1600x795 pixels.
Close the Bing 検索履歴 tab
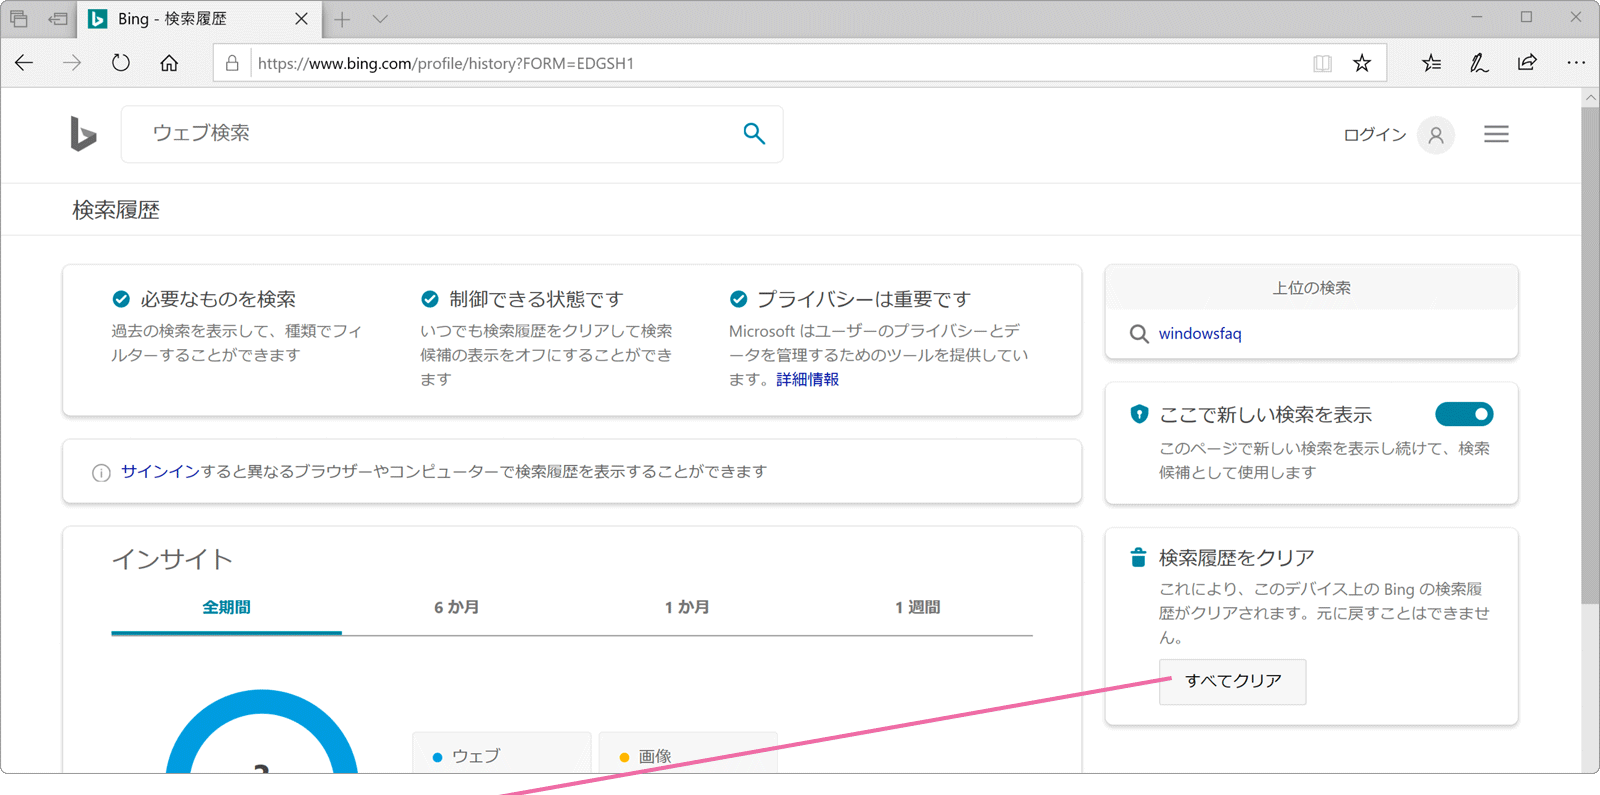pyautogui.click(x=301, y=19)
